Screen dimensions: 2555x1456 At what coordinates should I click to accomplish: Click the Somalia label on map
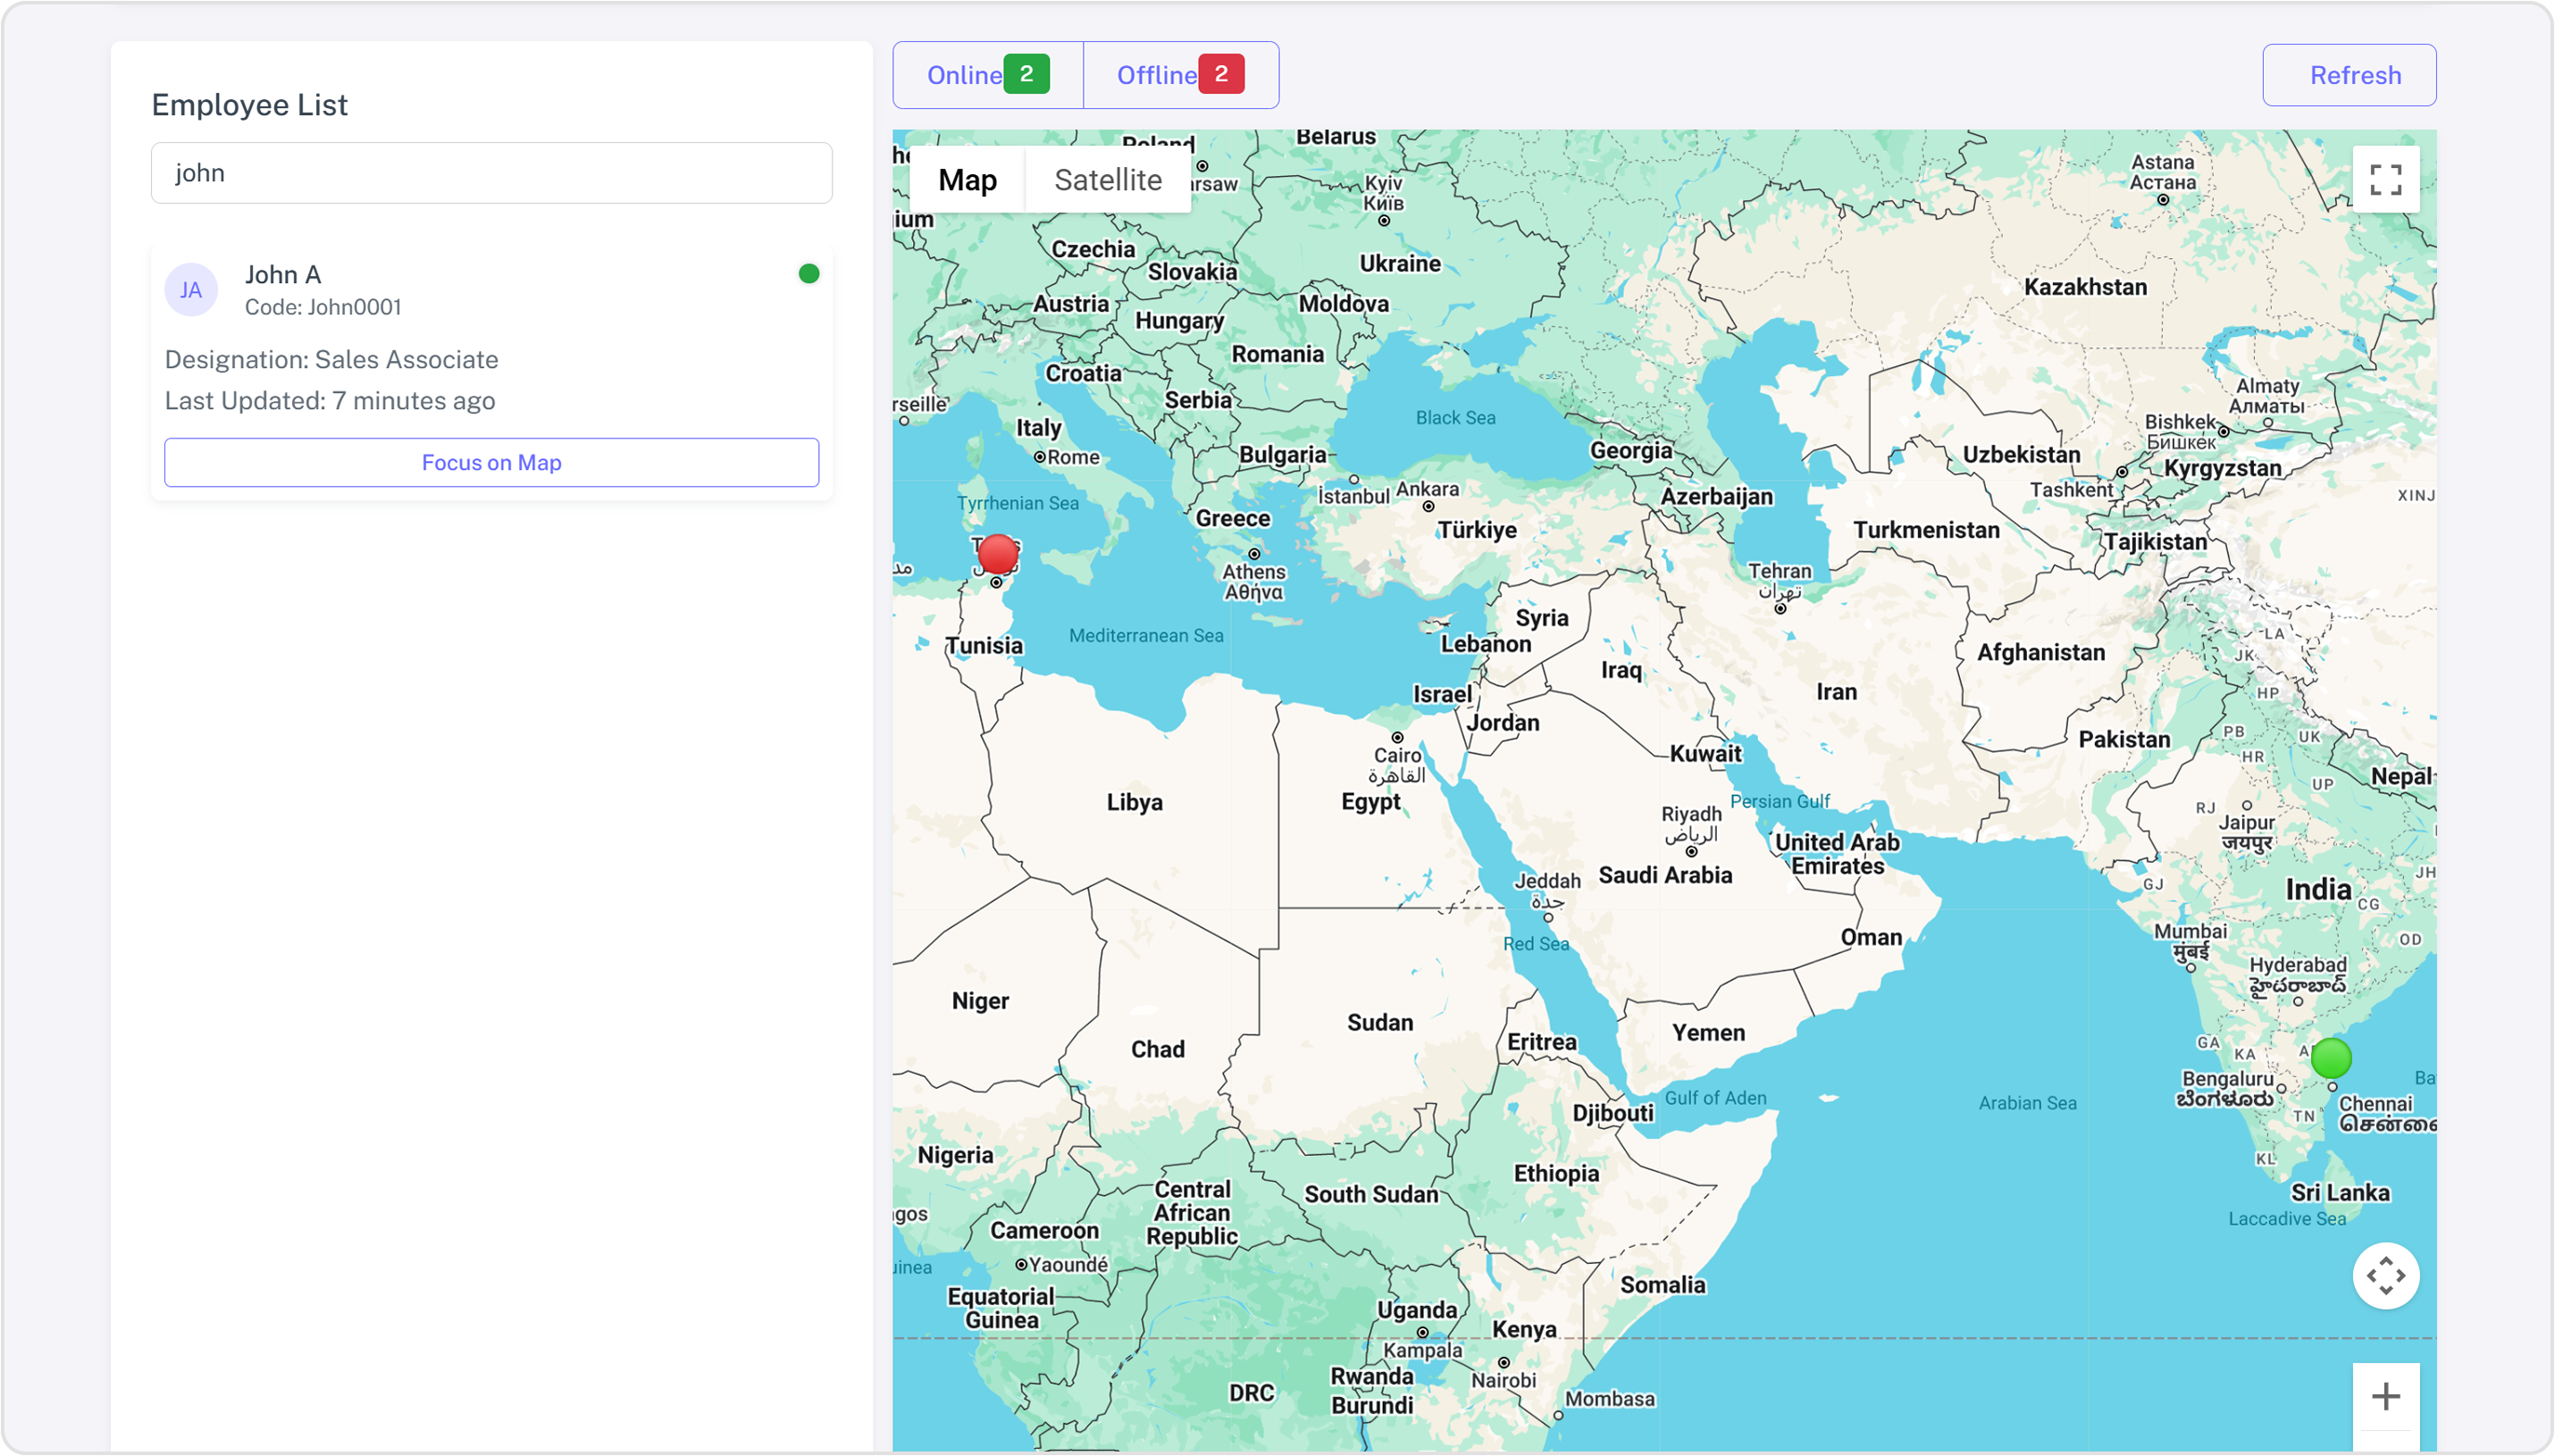coord(1662,1285)
